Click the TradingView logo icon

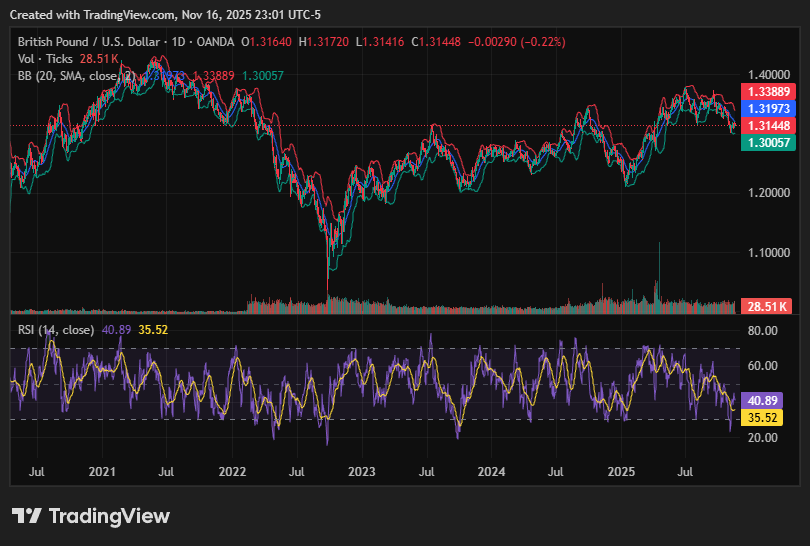coord(27,516)
